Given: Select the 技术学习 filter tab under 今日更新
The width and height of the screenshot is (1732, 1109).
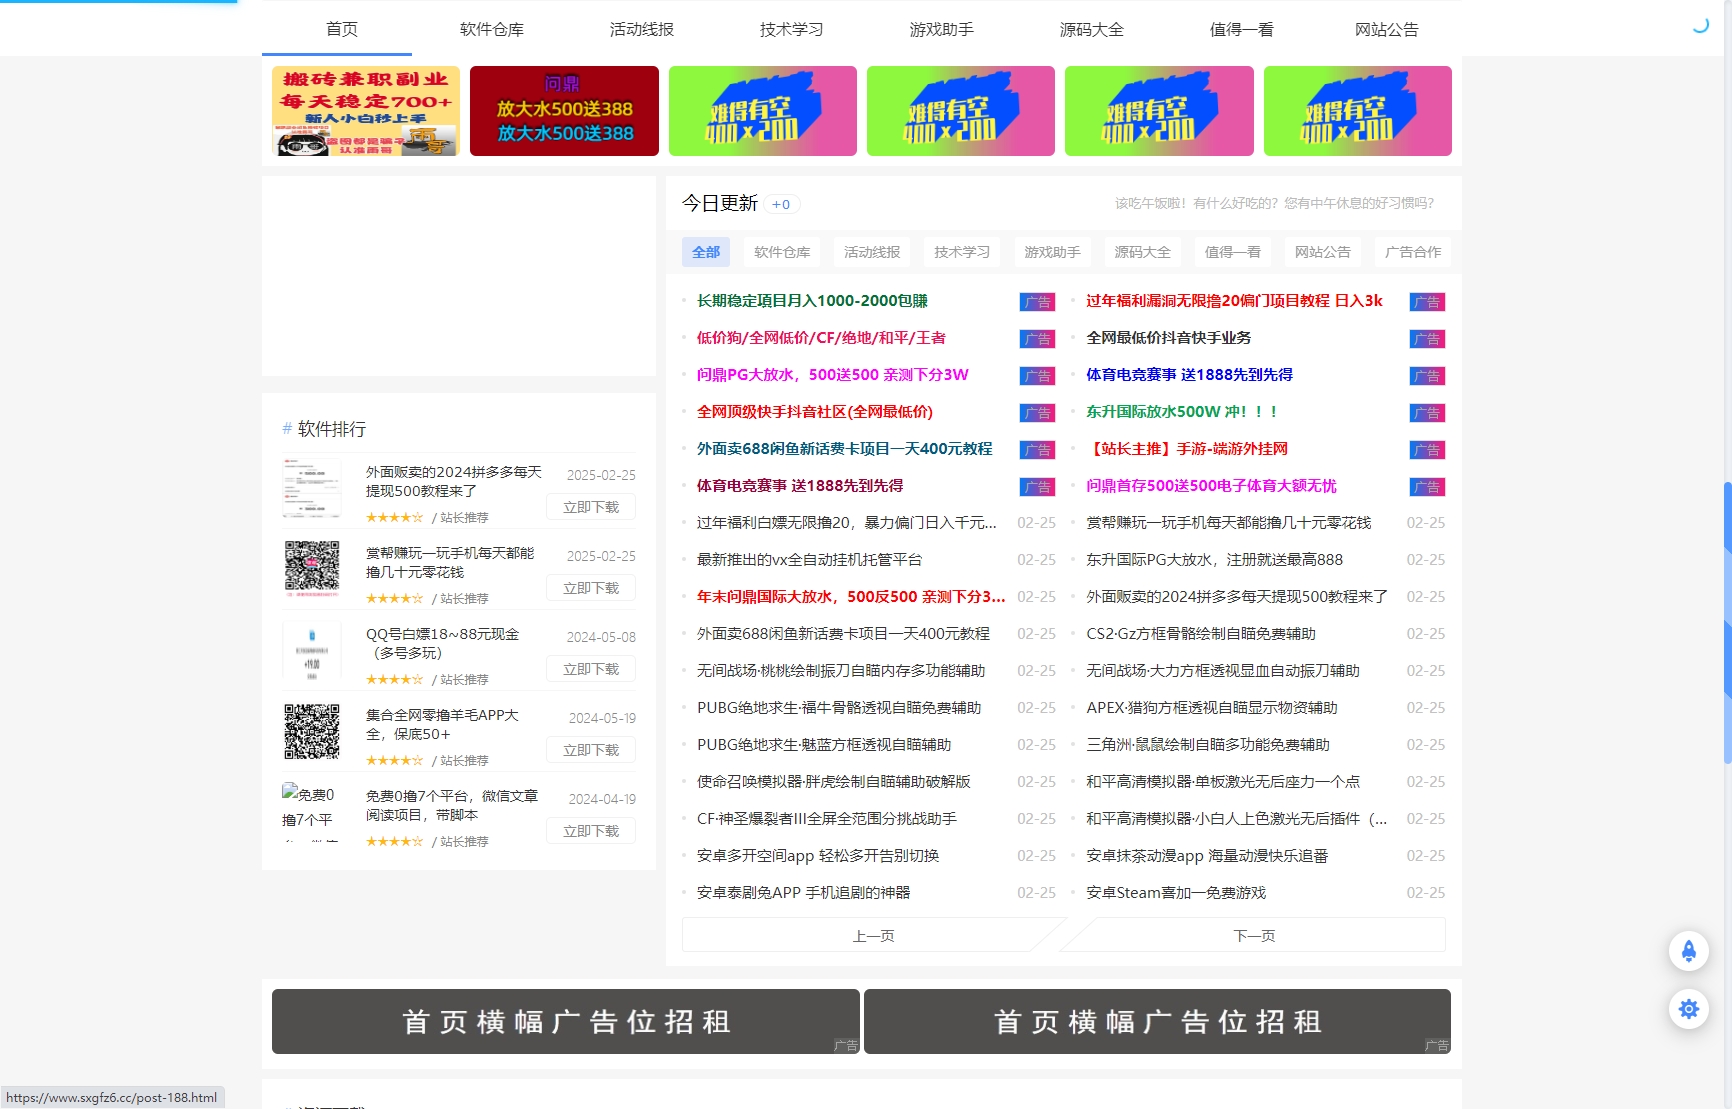Looking at the screenshot, I should coord(962,252).
